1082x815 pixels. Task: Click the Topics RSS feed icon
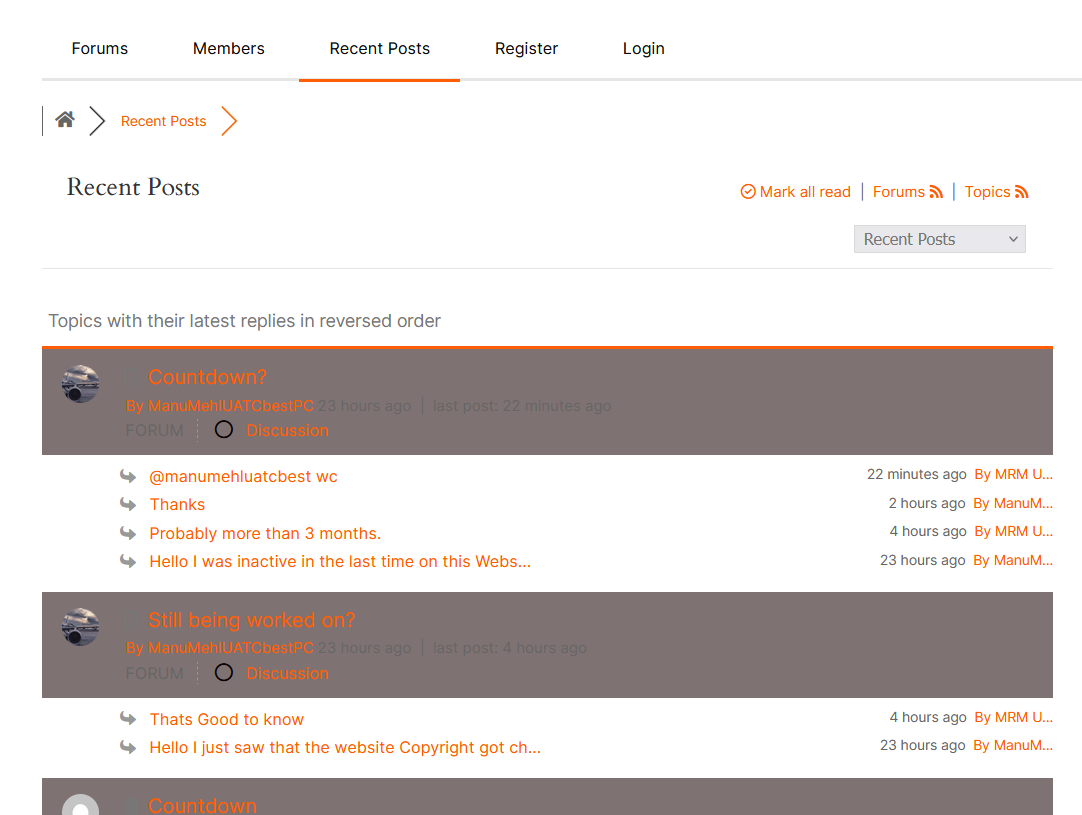click(x=1022, y=192)
